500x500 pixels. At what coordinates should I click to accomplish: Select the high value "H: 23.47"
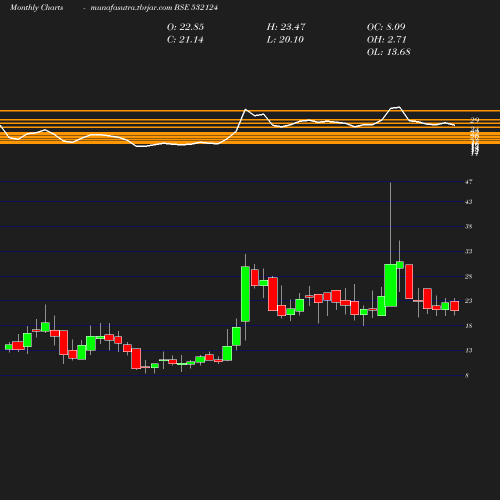click(286, 27)
